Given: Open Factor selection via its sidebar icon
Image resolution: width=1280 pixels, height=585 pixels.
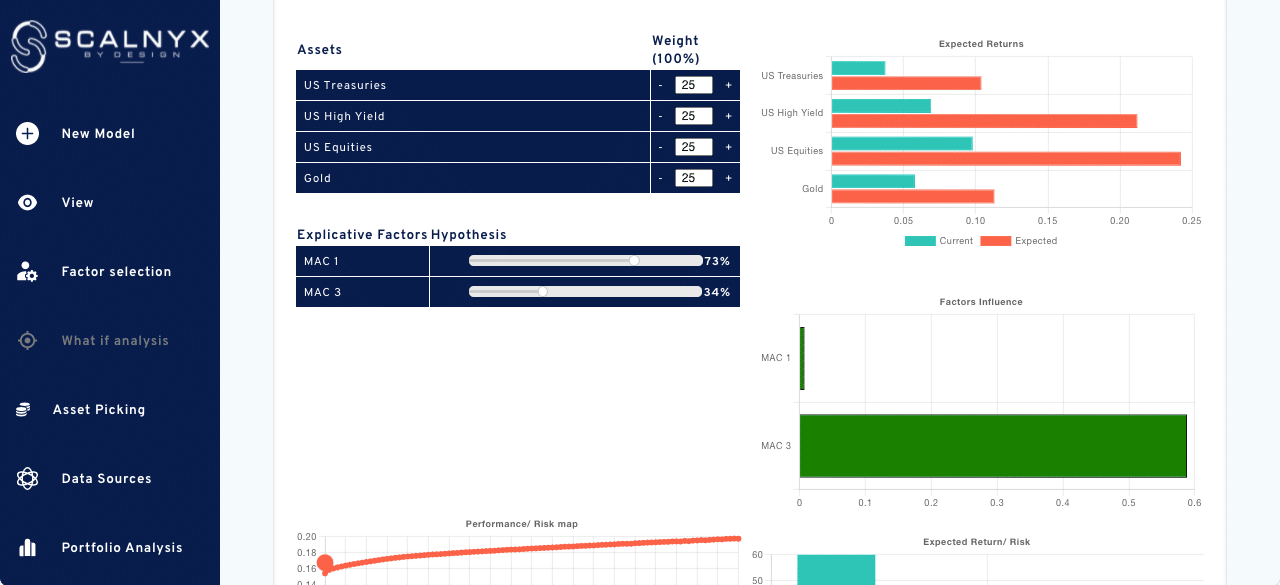Looking at the screenshot, I should (x=26, y=271).
